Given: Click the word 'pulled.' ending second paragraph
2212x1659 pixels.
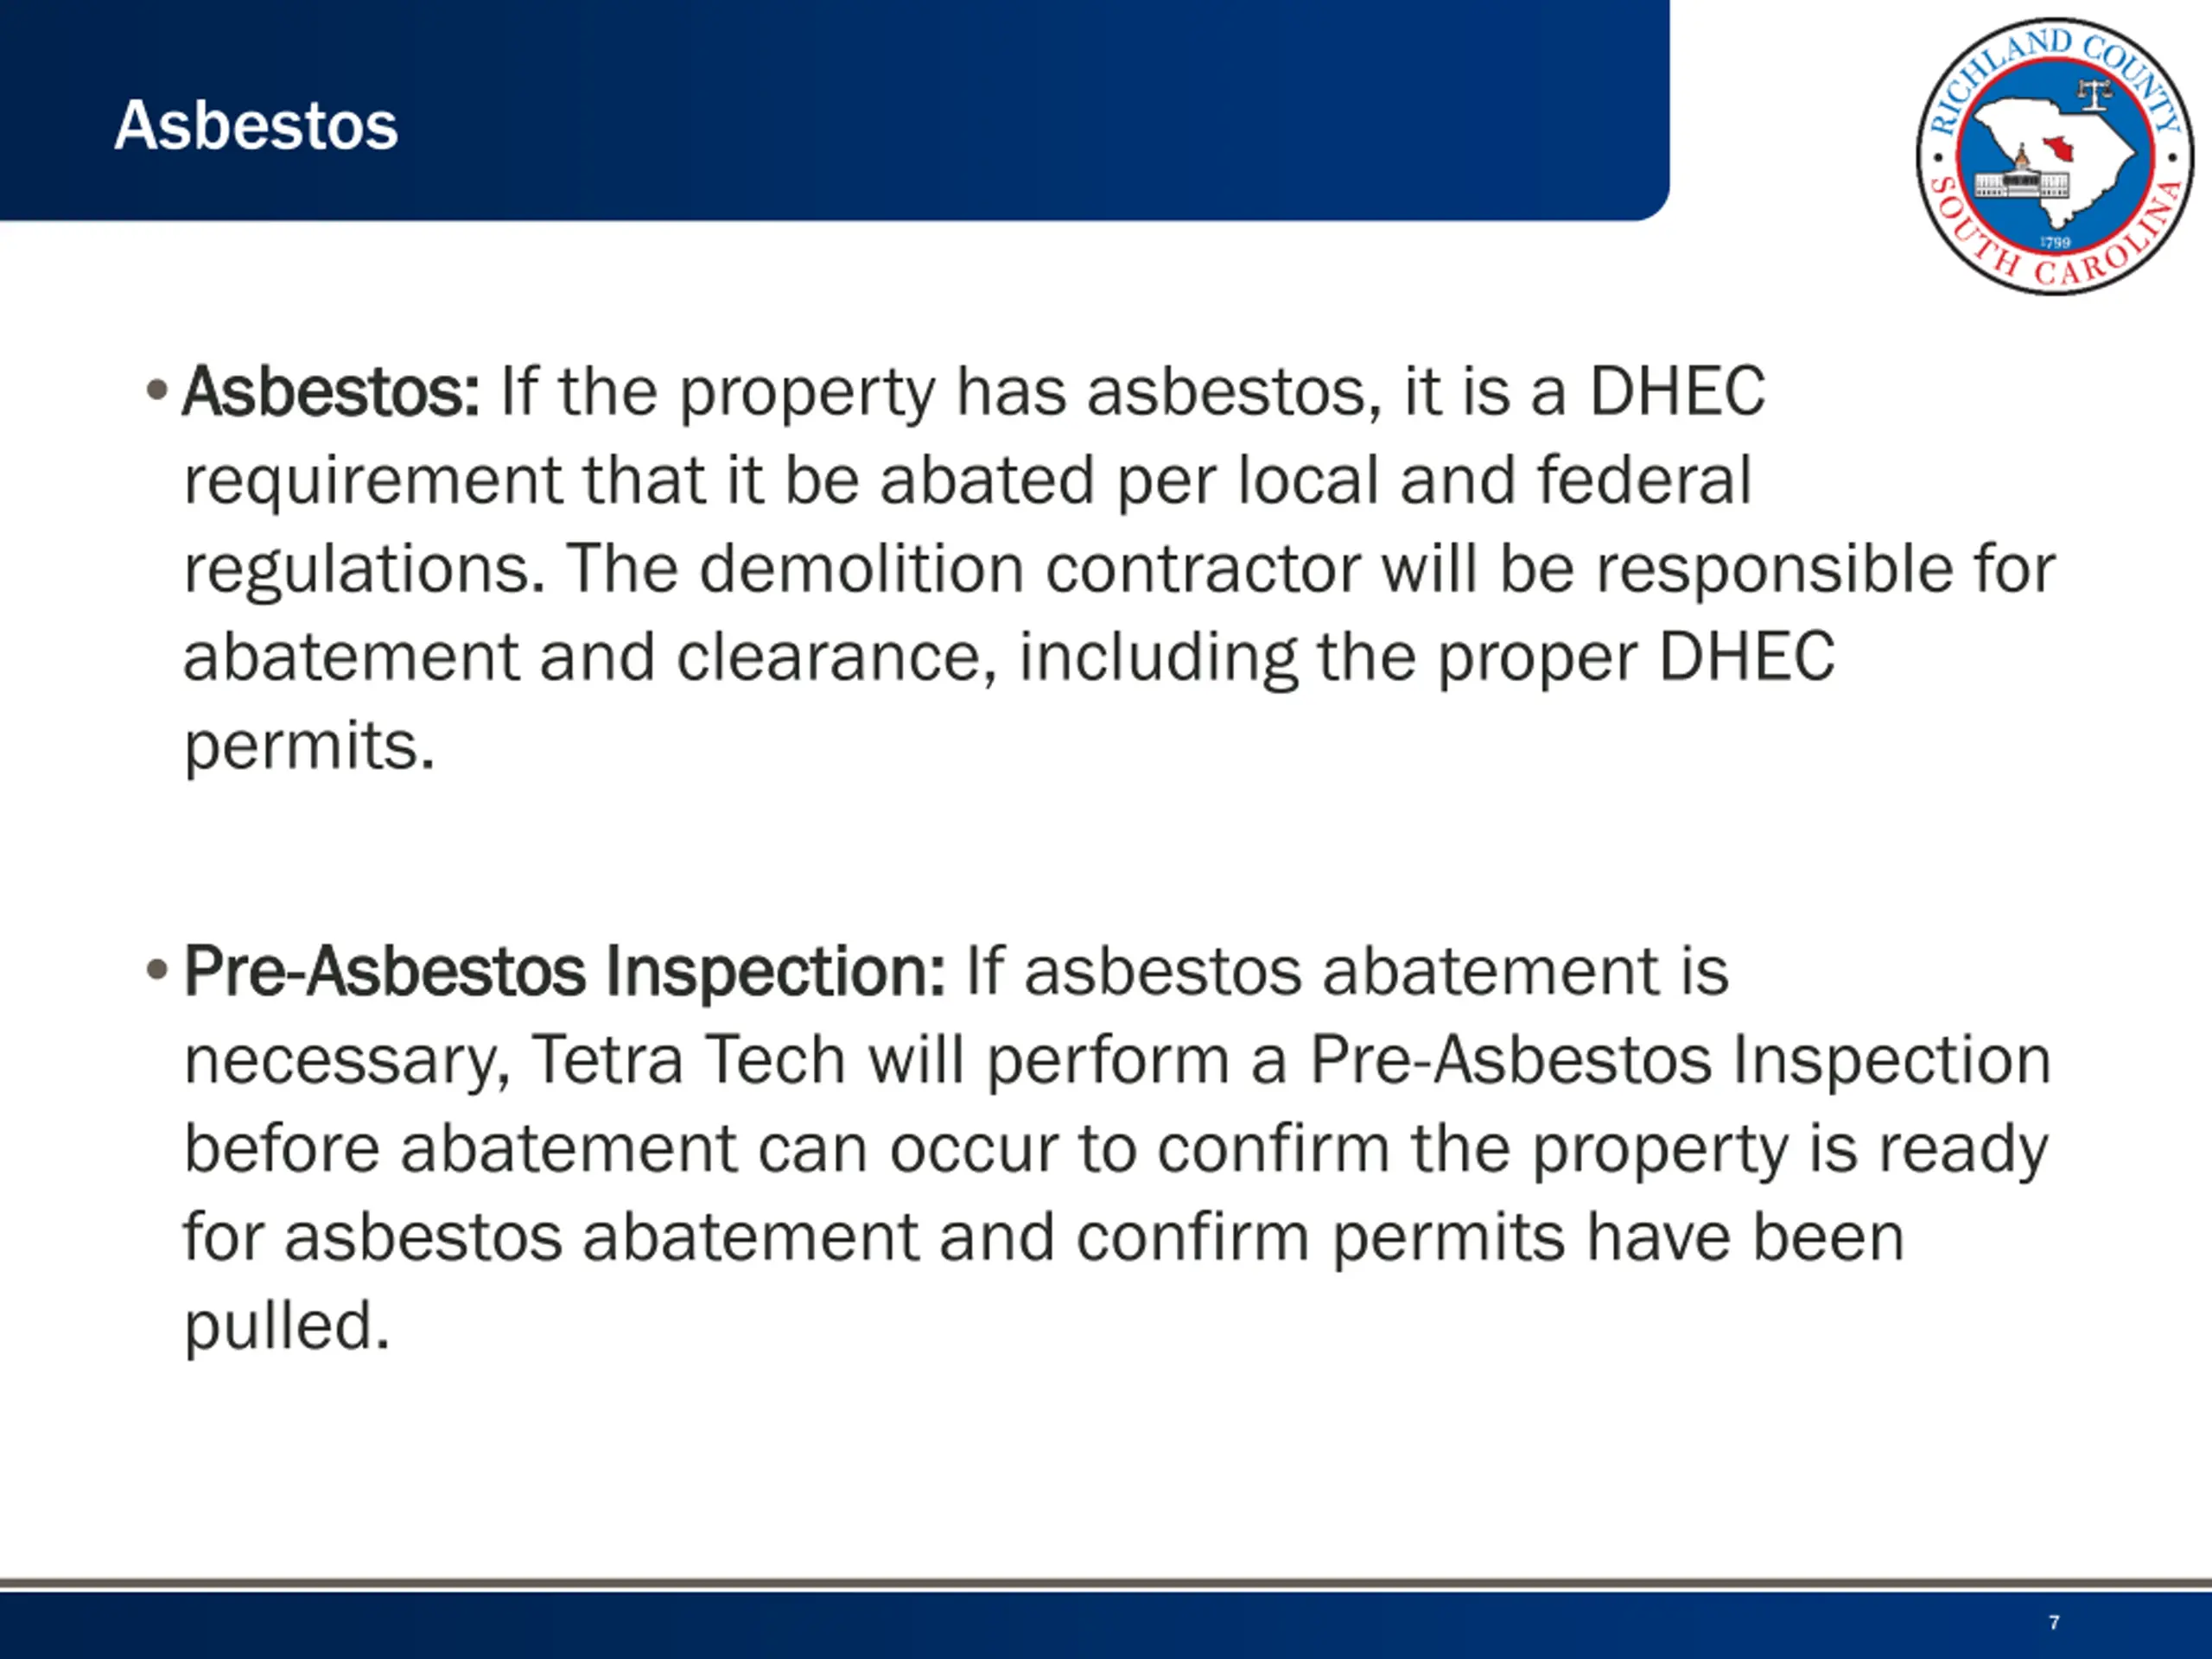Looking at the screenshot, I should point(286,1326).
